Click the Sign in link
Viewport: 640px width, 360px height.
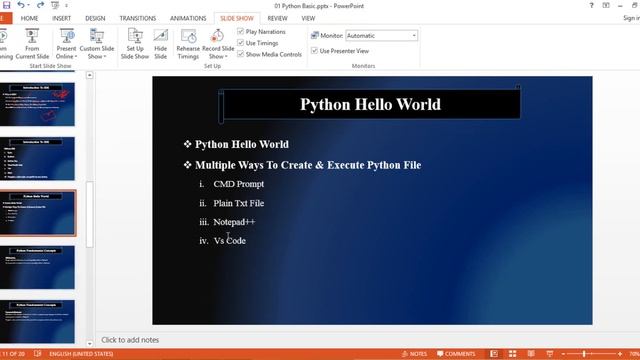tap(631, 18)
